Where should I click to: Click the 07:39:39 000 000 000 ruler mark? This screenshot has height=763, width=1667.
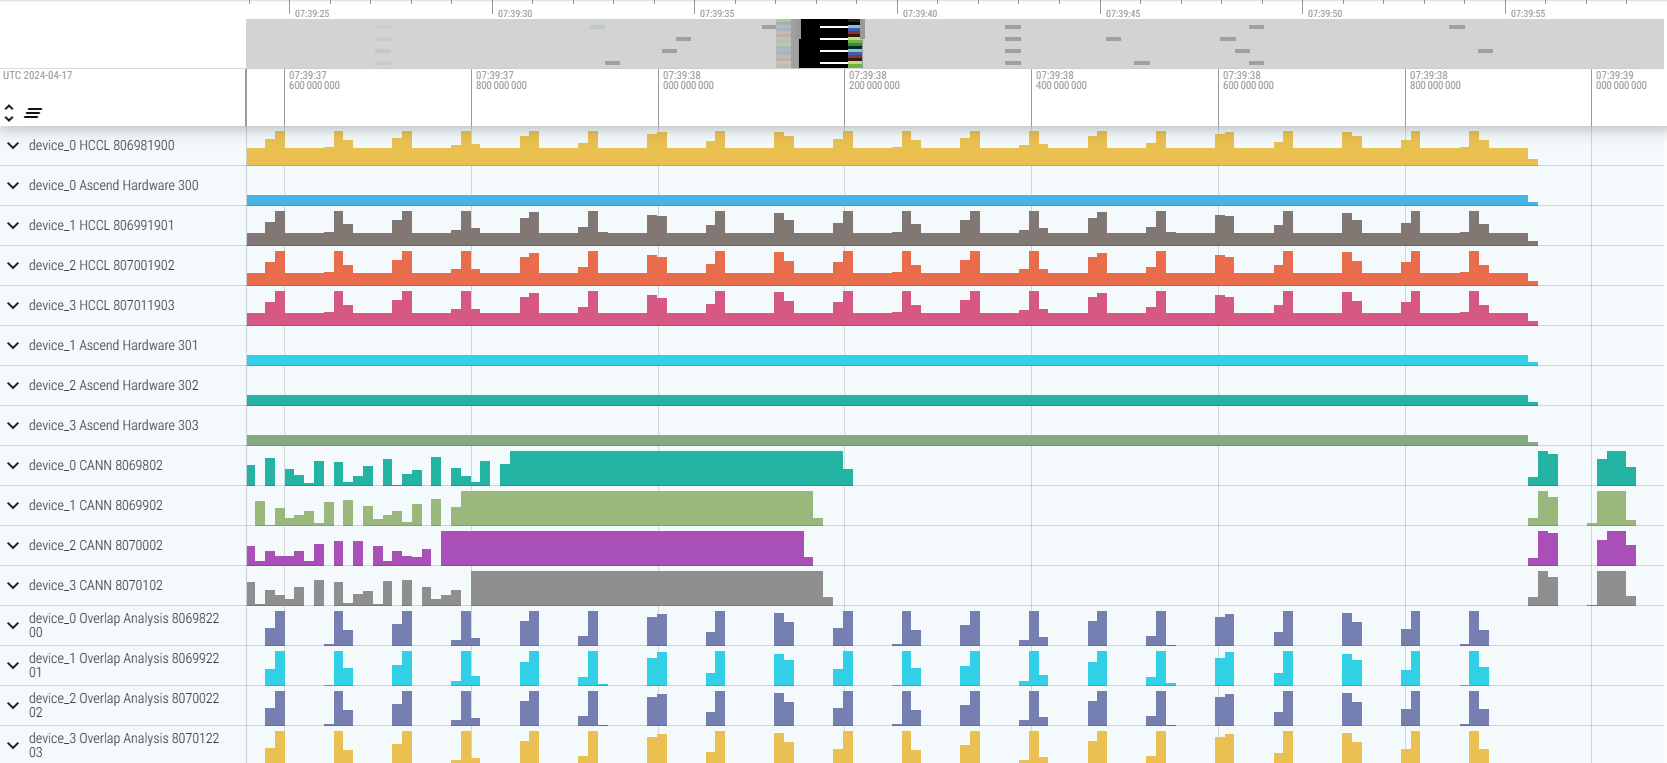coord(1621,81)
